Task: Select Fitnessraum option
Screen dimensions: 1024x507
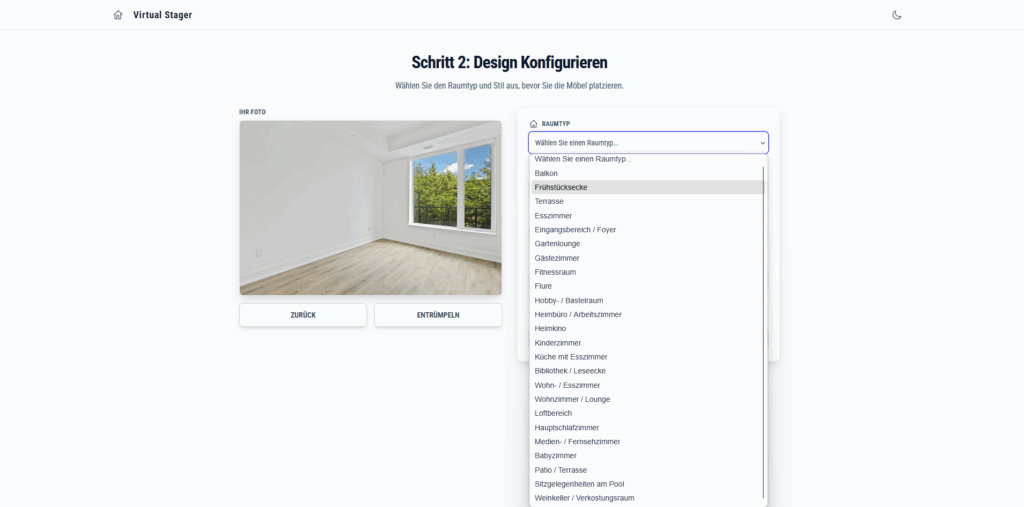Action: coord(555,272)
